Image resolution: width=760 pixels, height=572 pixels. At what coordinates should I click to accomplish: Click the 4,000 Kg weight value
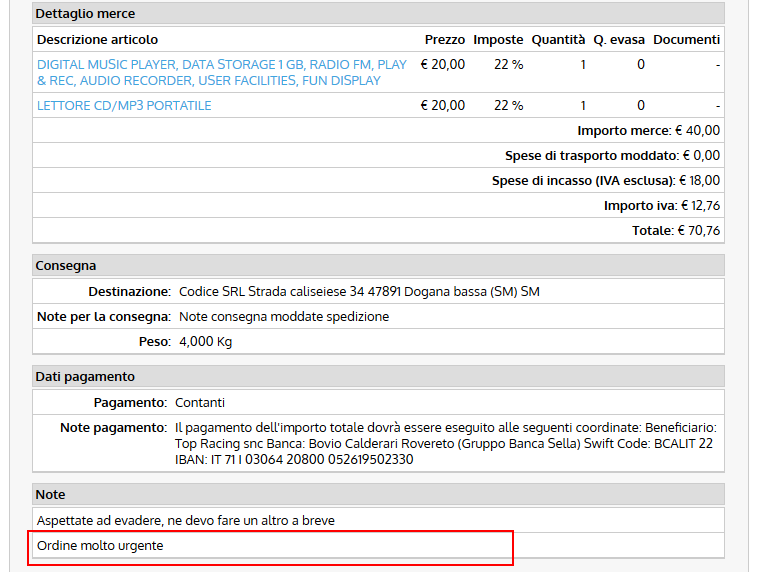tap(206, 342)
